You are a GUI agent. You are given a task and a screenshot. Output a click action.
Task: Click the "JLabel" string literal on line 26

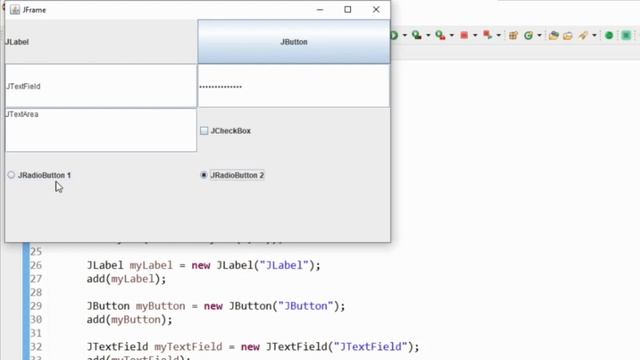tap(284, 265)
